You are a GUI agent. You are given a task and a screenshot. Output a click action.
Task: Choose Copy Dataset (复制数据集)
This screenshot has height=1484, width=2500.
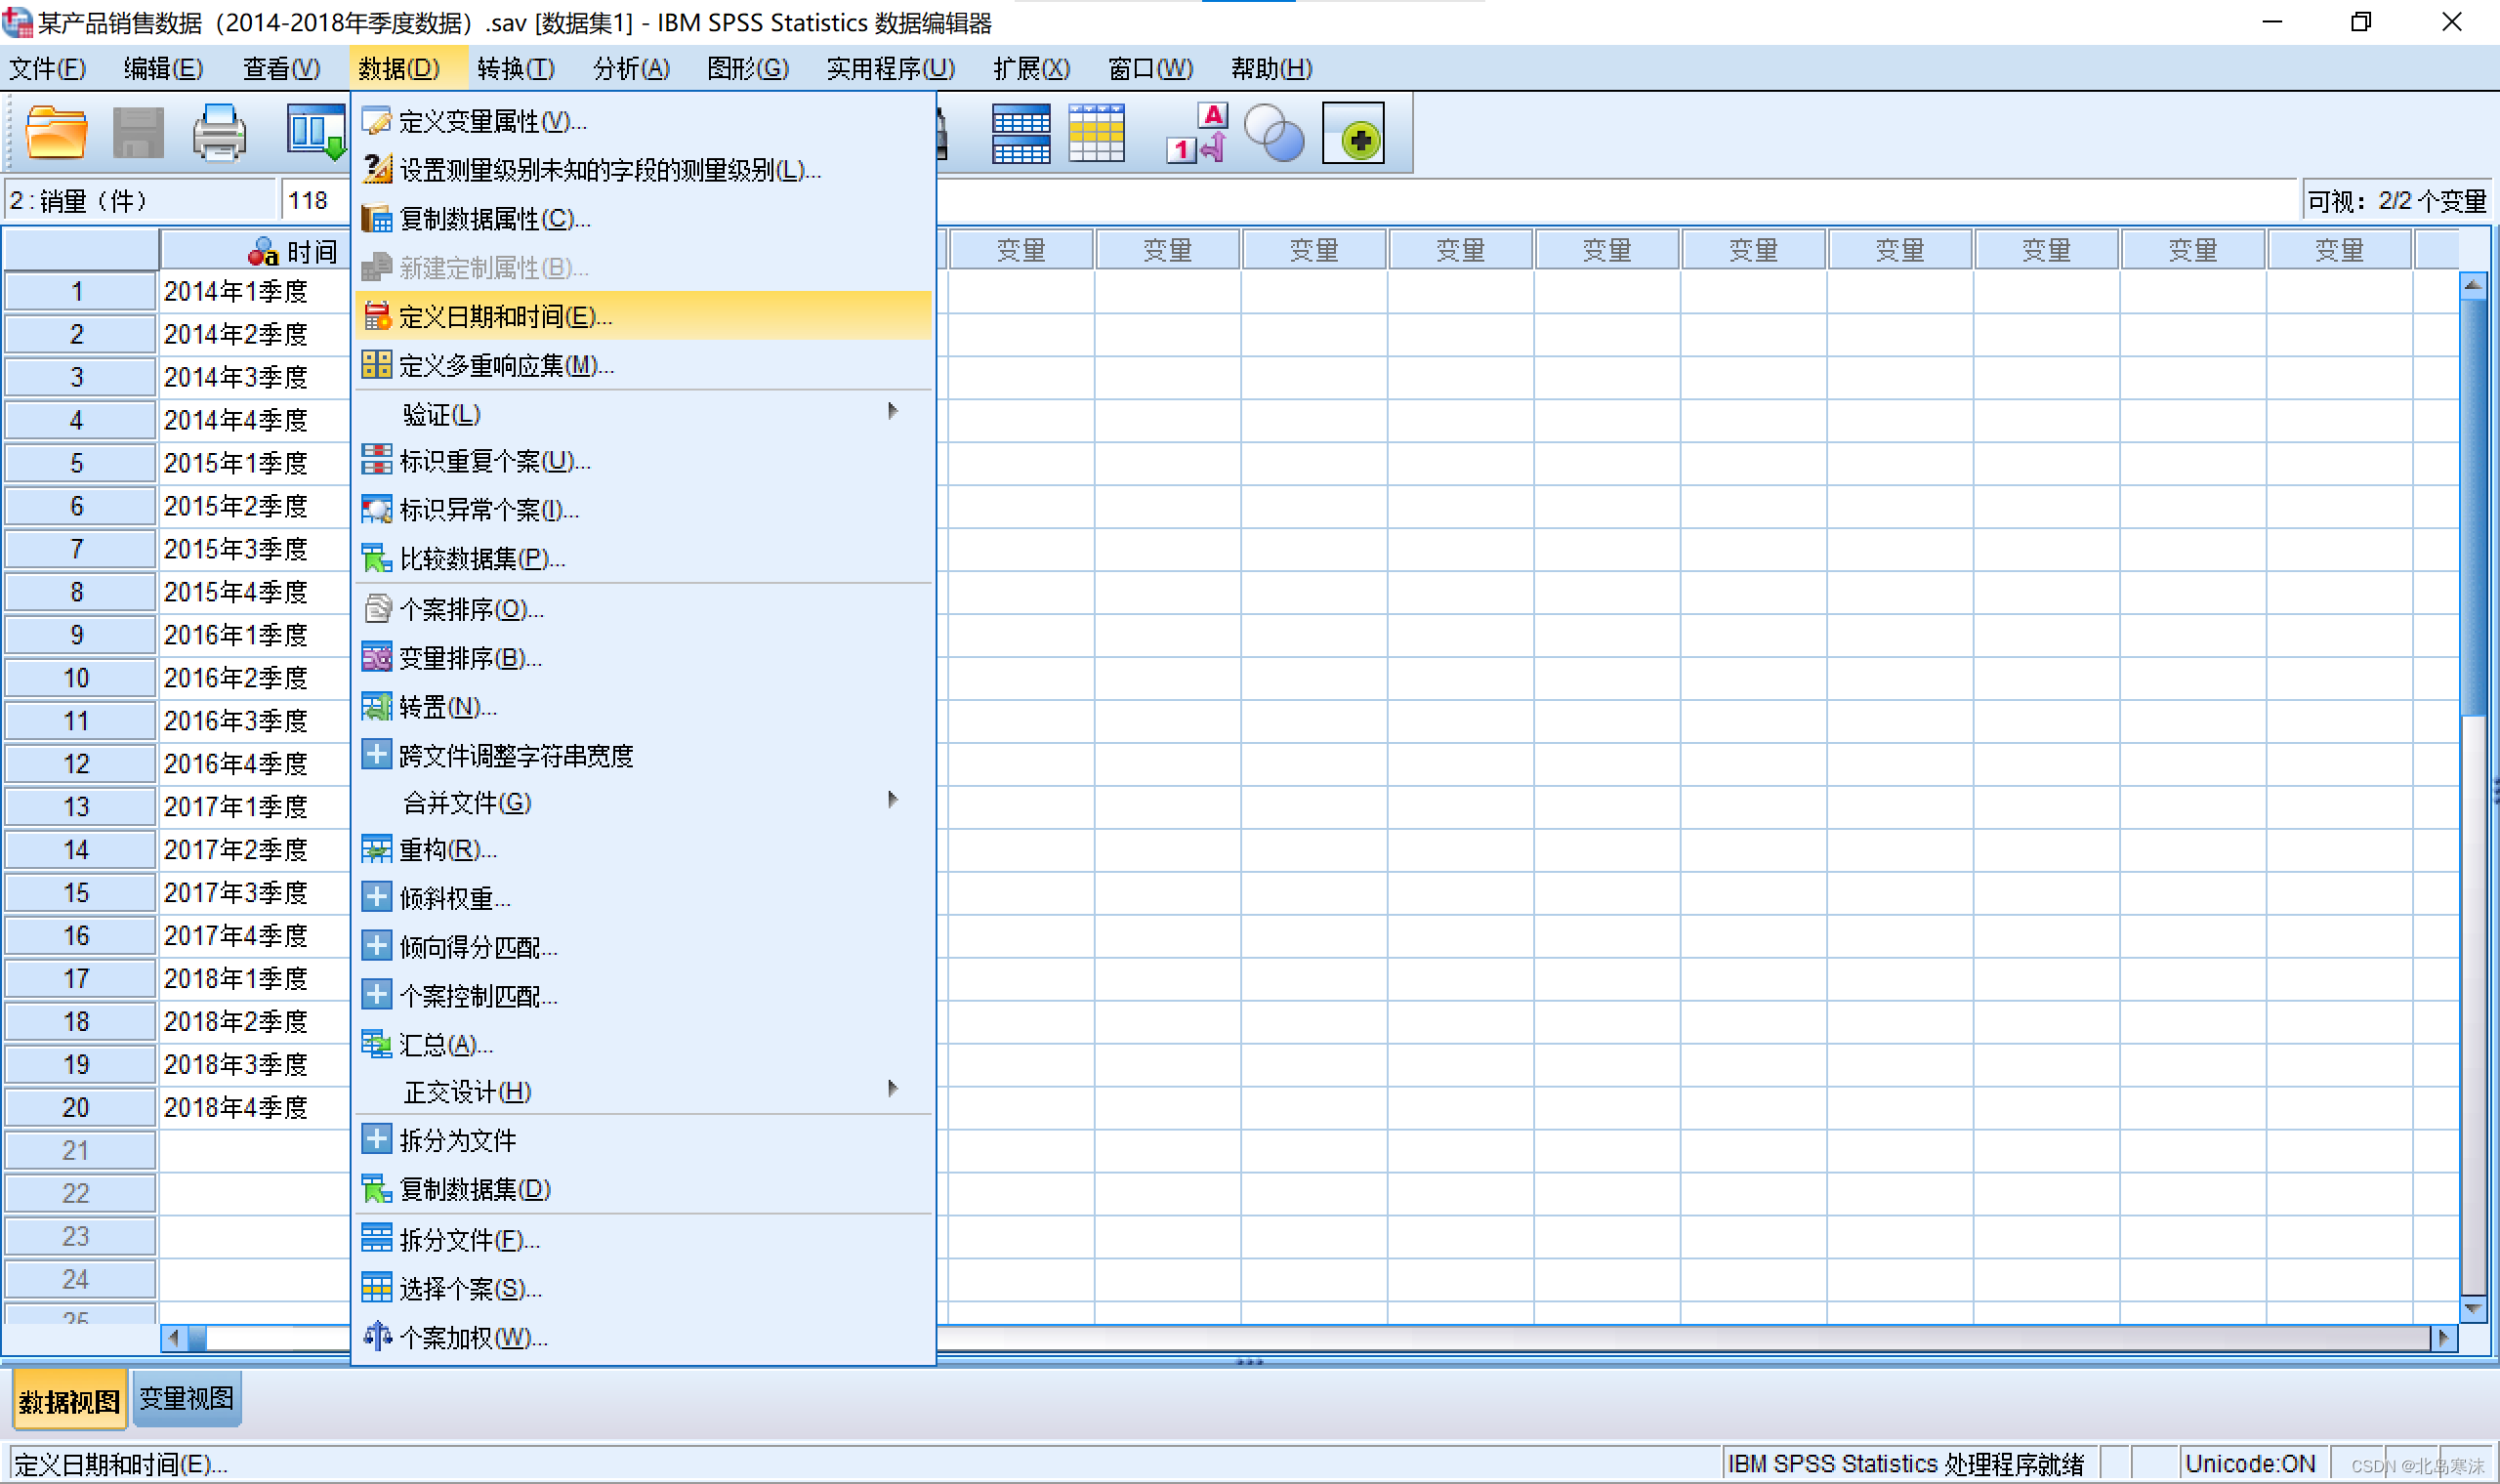tap(644, 1189)
